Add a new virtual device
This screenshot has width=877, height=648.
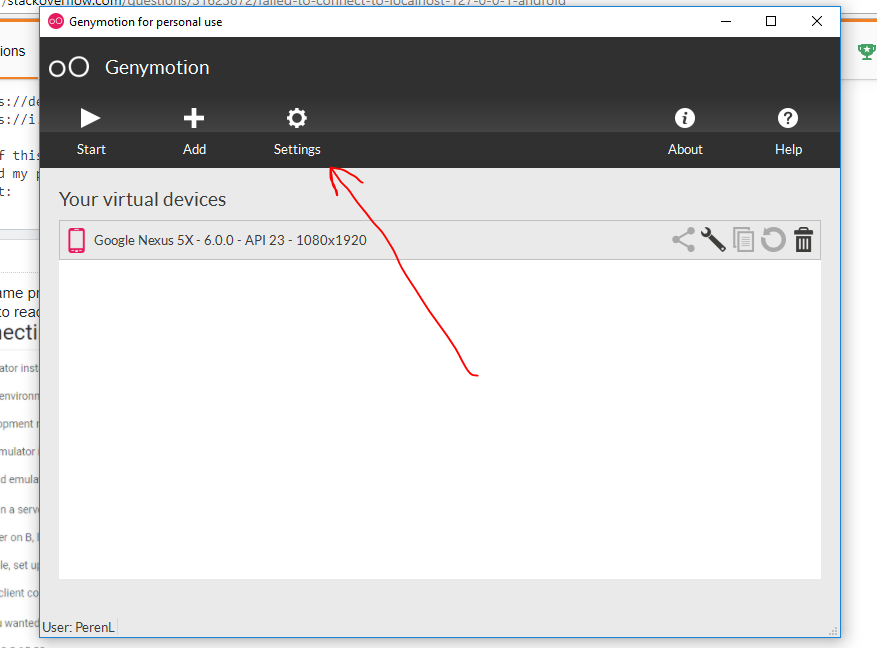(x=194, y=132)
